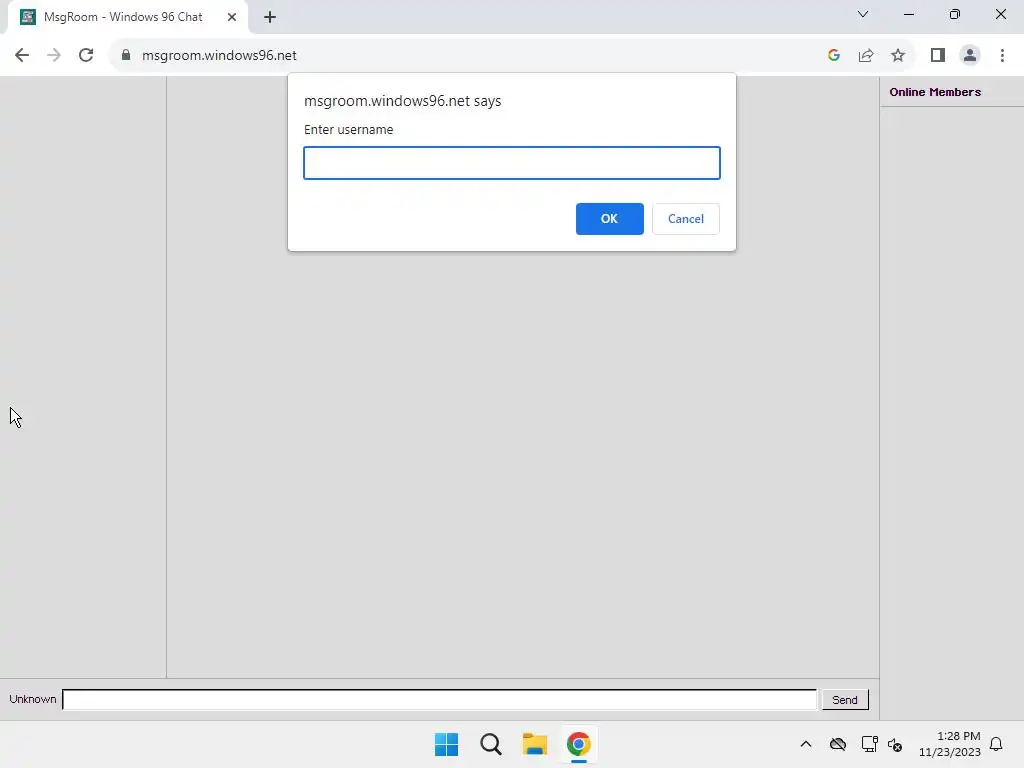This screenshot has height=768, width=1024.
Task: Launch File Explorer from the taskbar
Action: point(535,744)
